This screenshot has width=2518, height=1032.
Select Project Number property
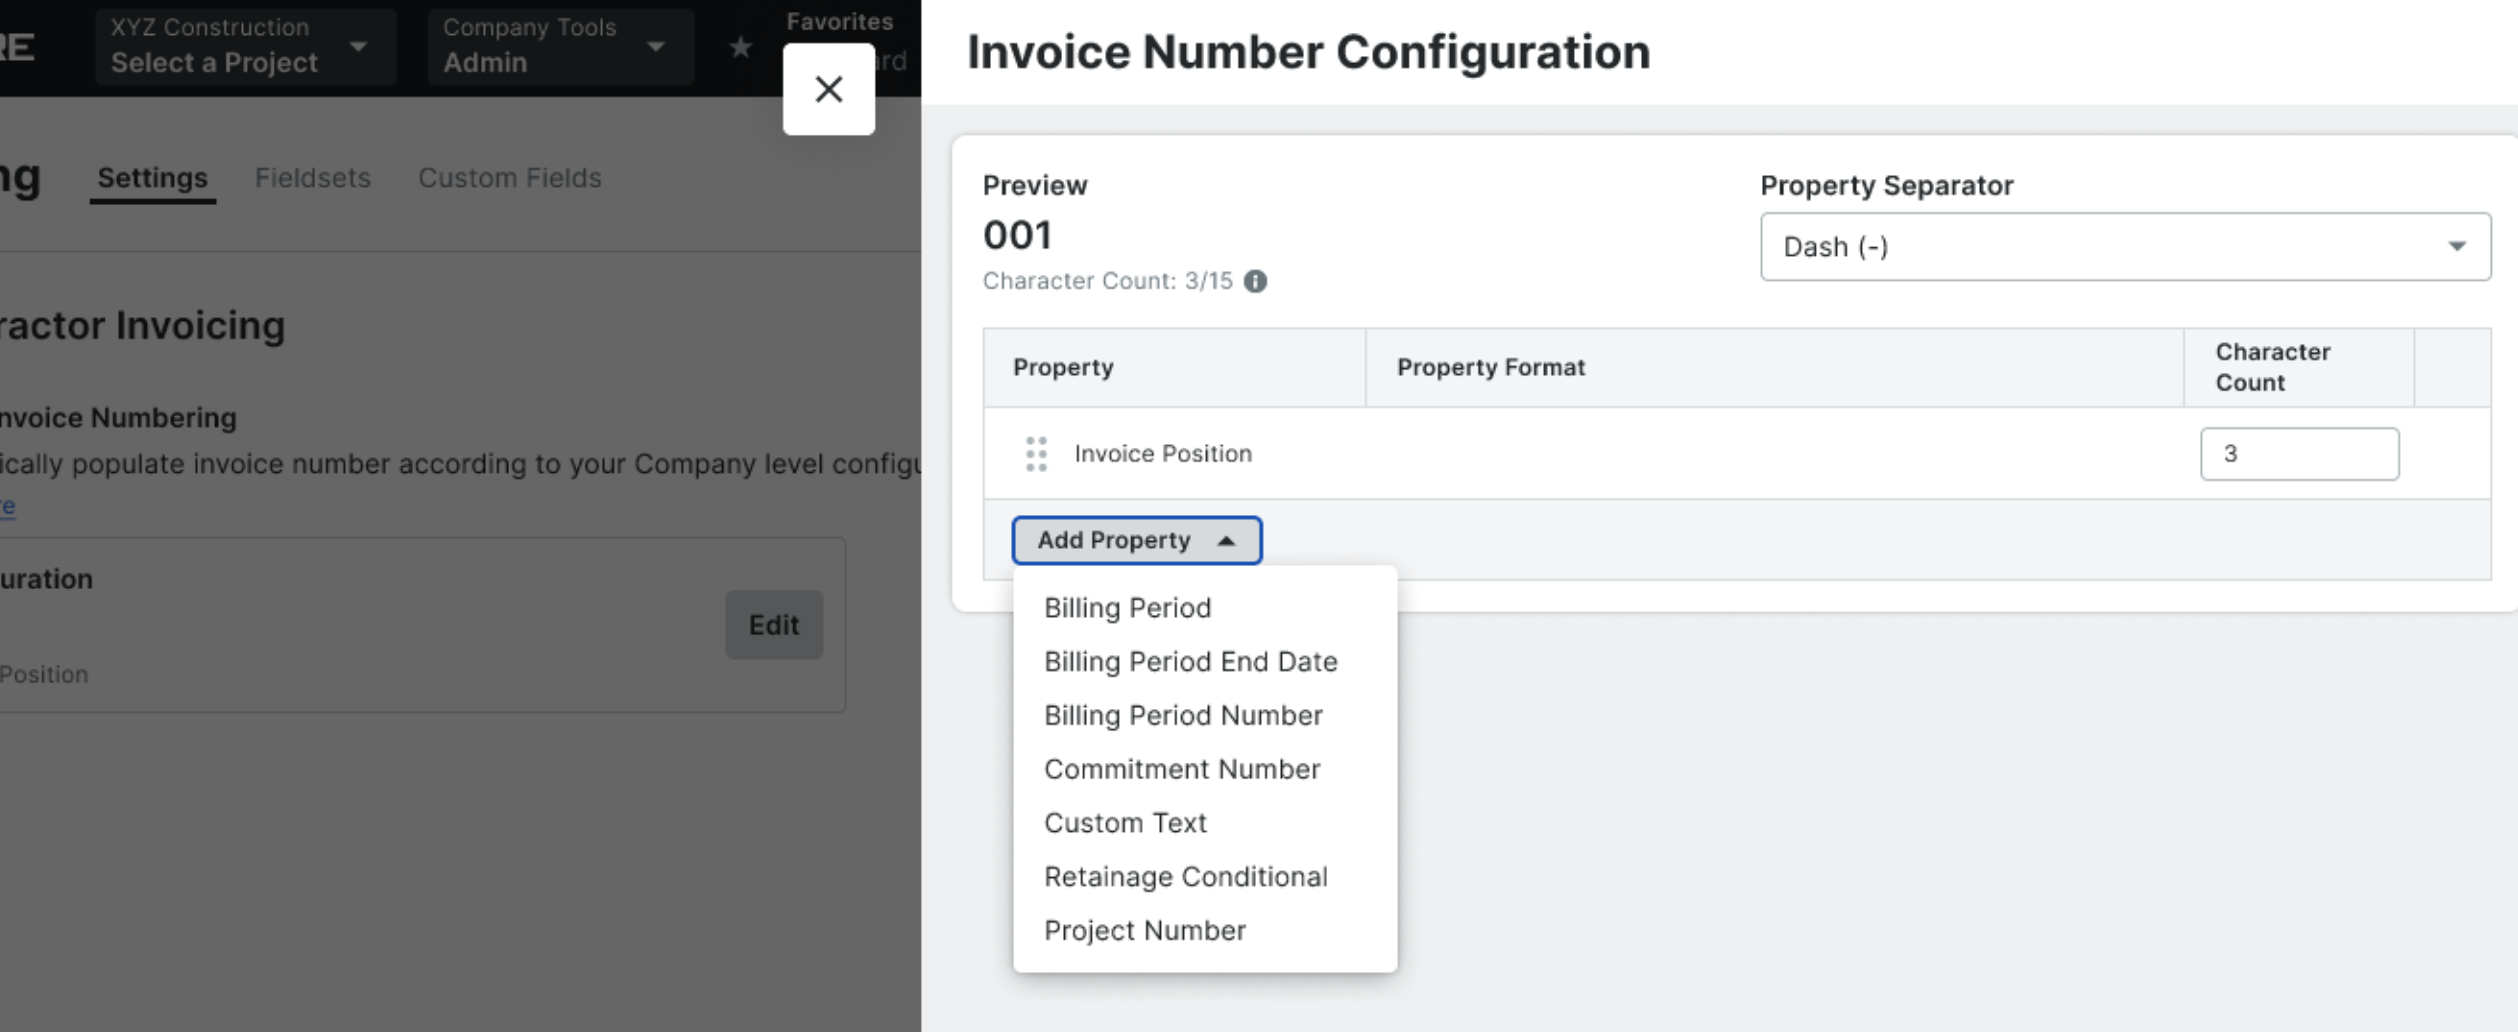pos(1145,931)
